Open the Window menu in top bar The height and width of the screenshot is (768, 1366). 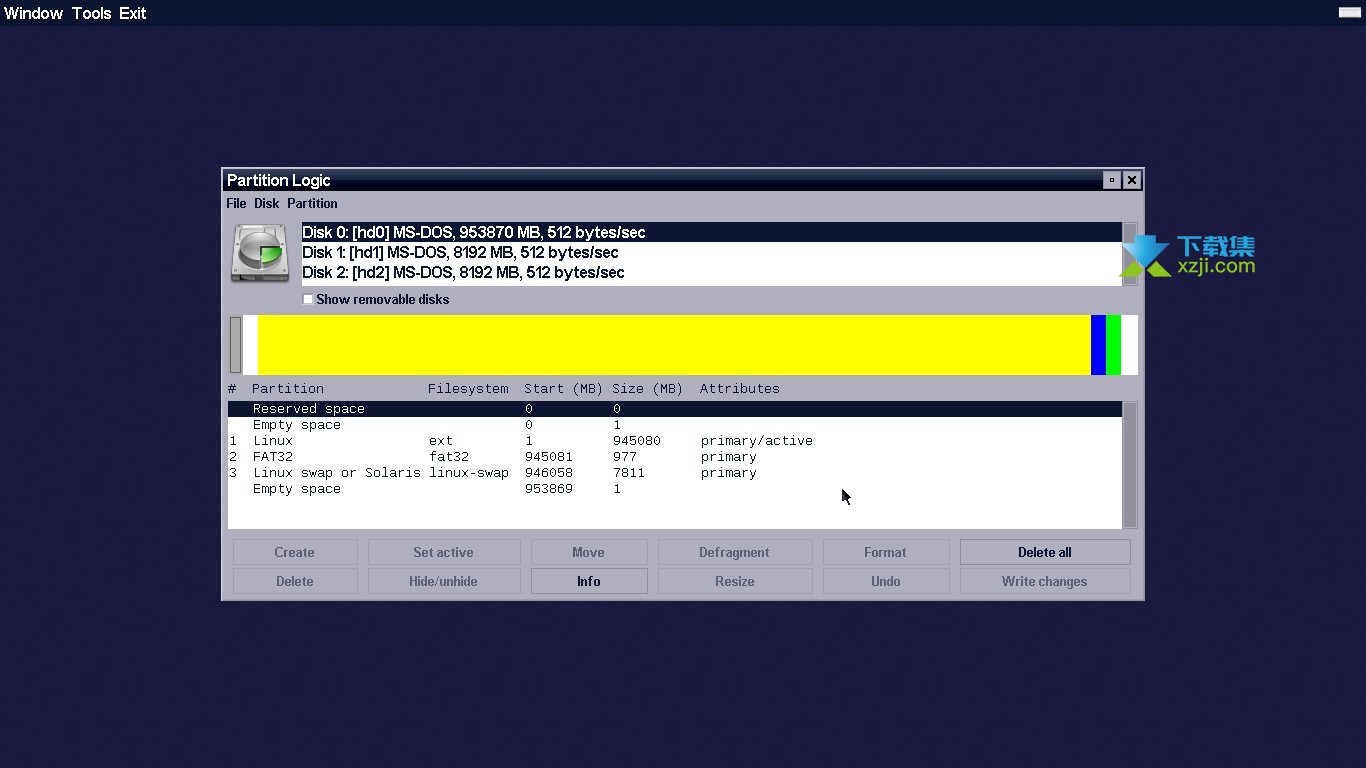(x=33, y=13)
